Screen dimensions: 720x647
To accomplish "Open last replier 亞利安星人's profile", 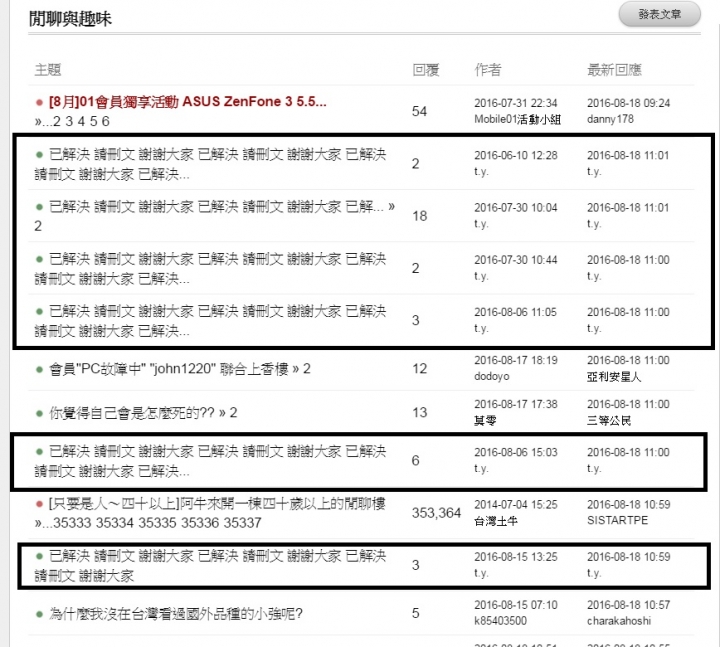I will [614, 377].
